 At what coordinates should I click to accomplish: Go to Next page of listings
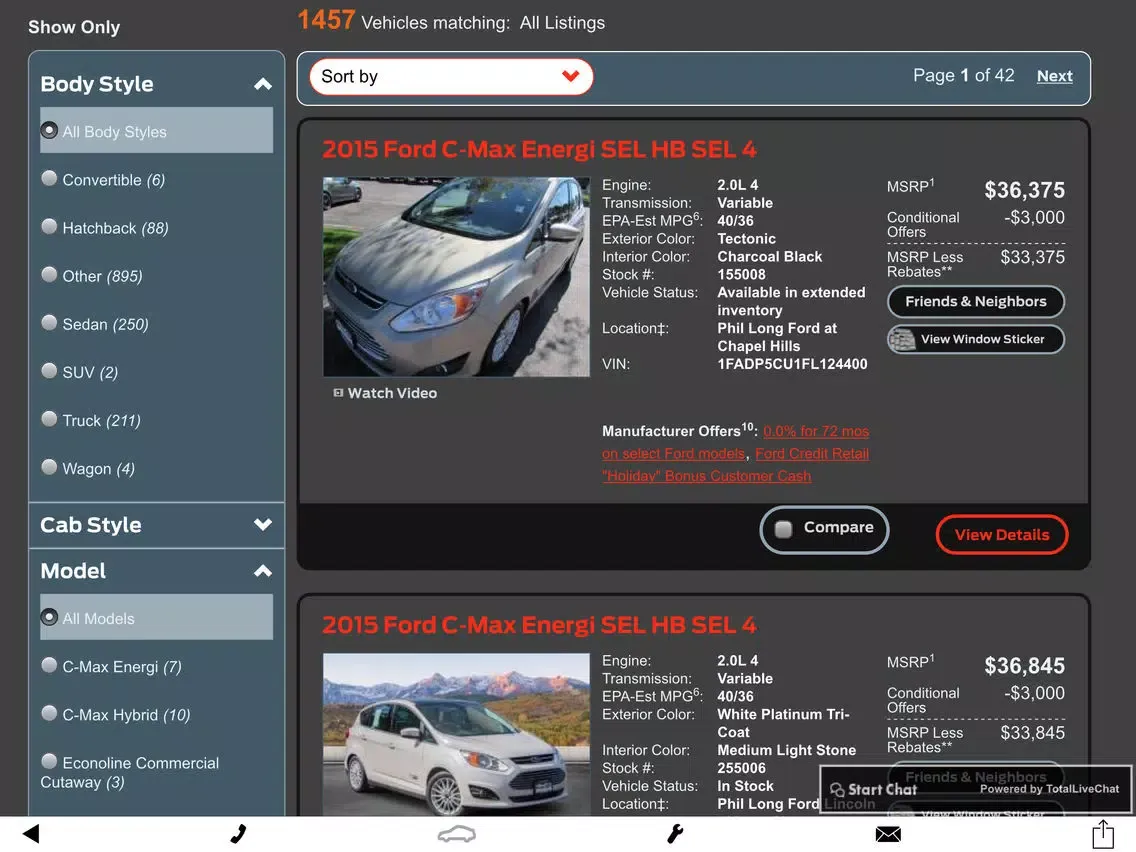(x=1054, y=76)
